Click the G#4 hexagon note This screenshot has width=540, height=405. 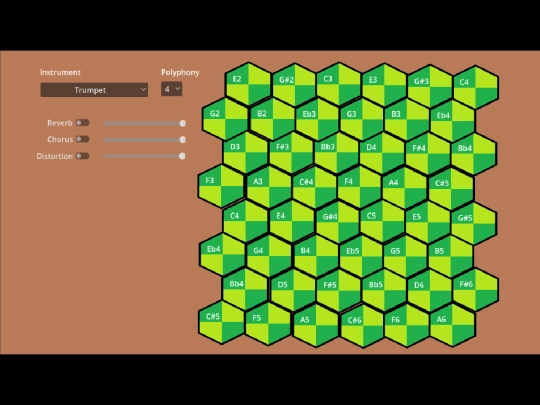pyautogui.click(x=338, y=222)
